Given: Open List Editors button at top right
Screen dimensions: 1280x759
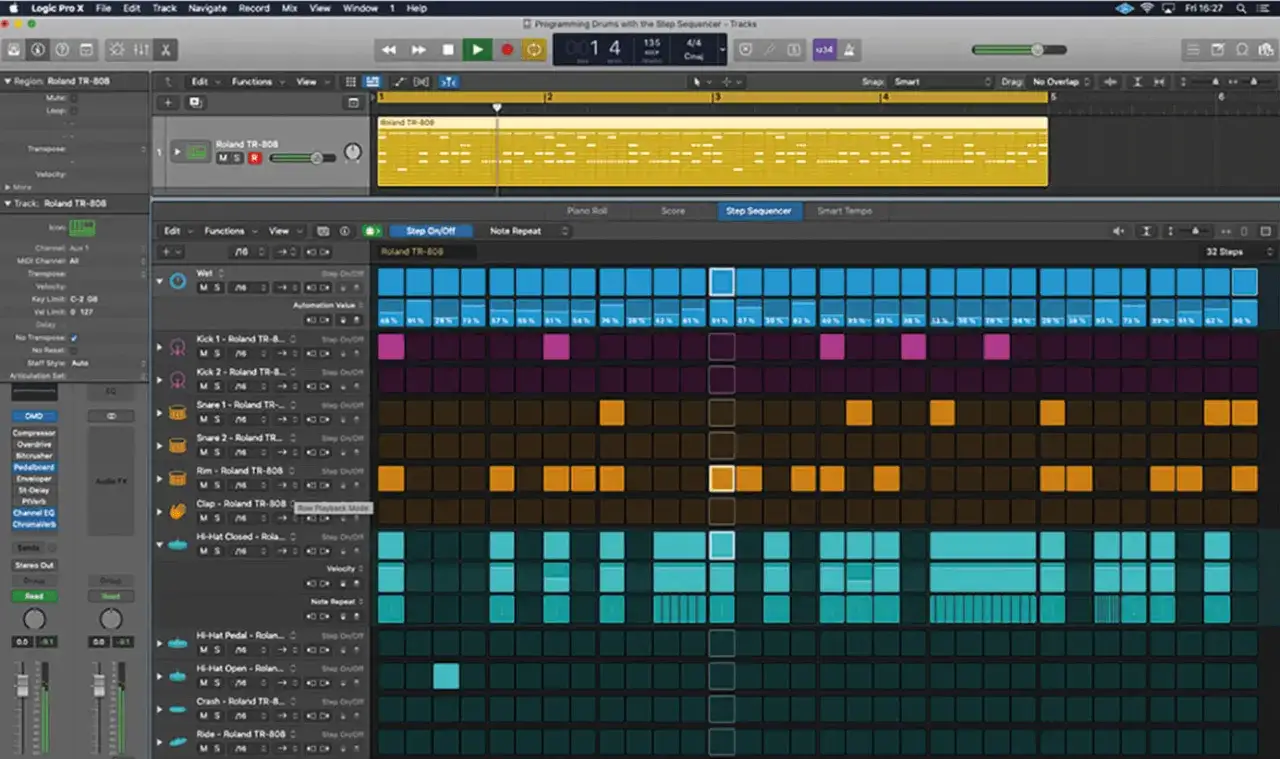Looking at the screenshot, I should [x=1193, y=49].
